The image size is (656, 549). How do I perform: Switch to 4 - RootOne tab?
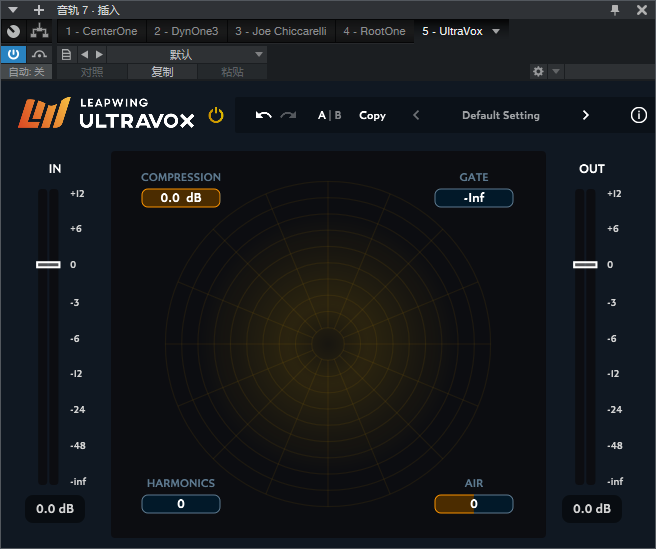(374, 31)
